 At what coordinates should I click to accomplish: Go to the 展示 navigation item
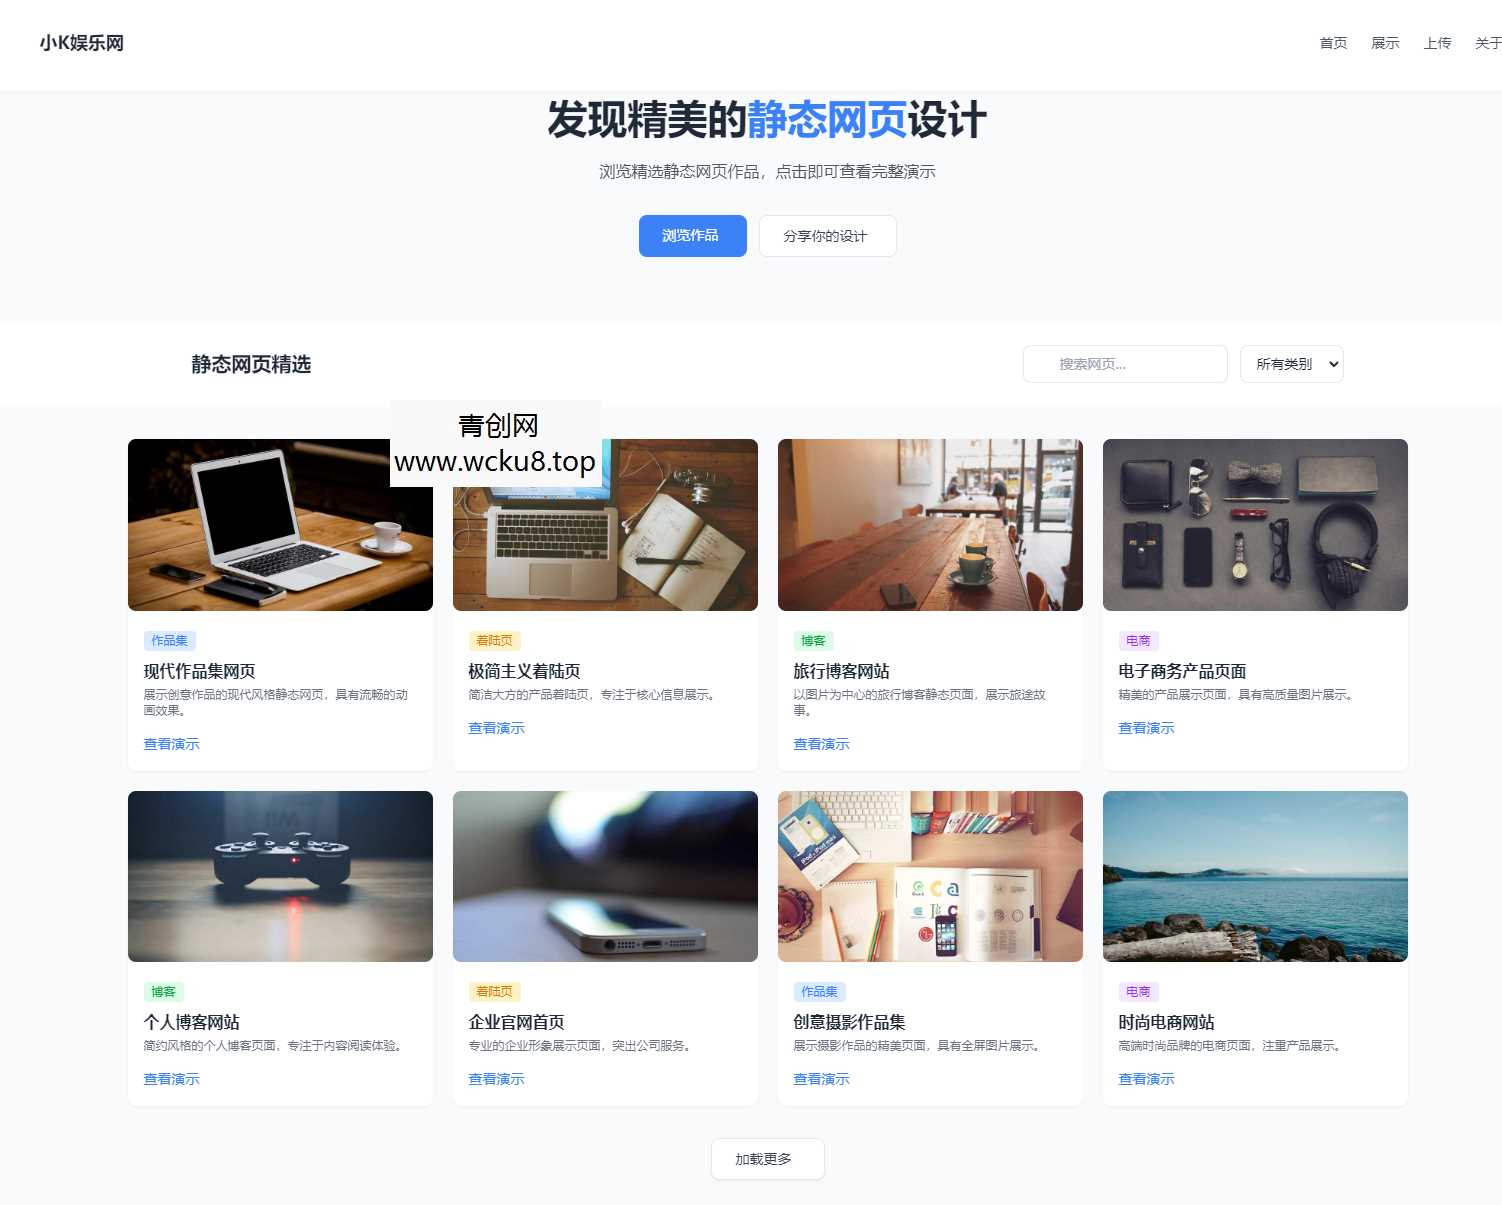(1385, 43)
